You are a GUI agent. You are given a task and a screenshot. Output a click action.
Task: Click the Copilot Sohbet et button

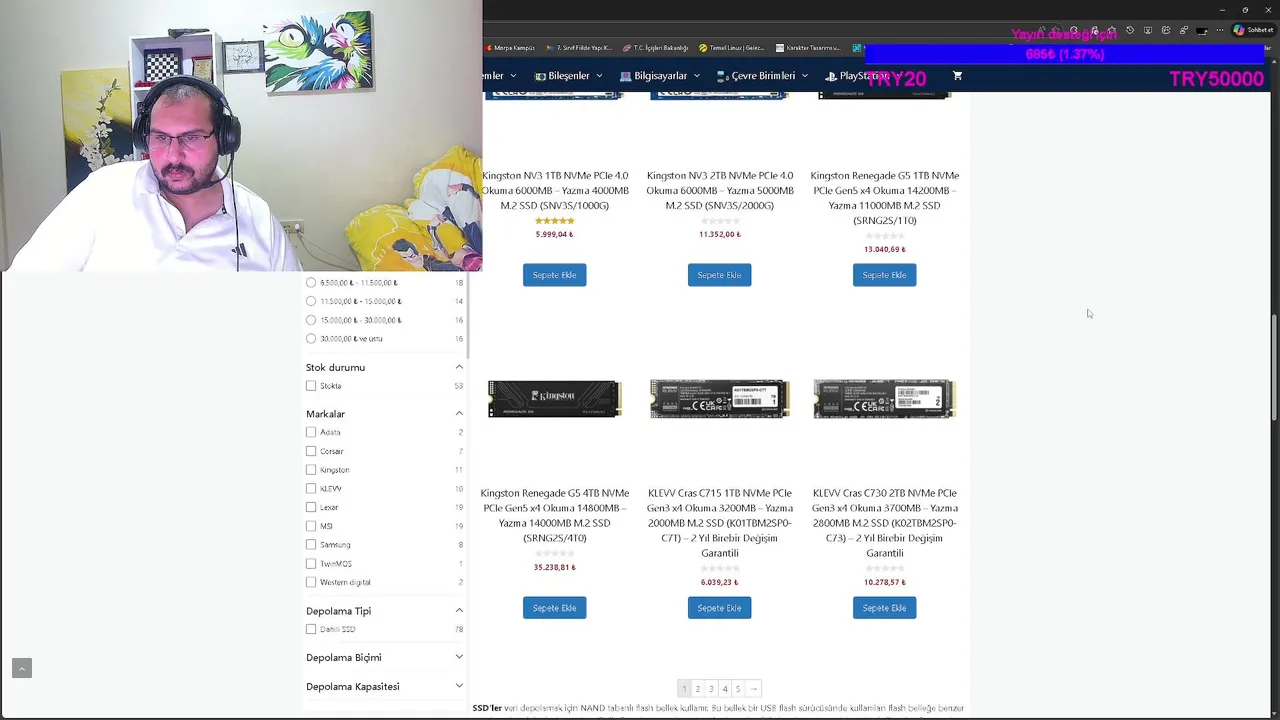[x=1251, y=30]
